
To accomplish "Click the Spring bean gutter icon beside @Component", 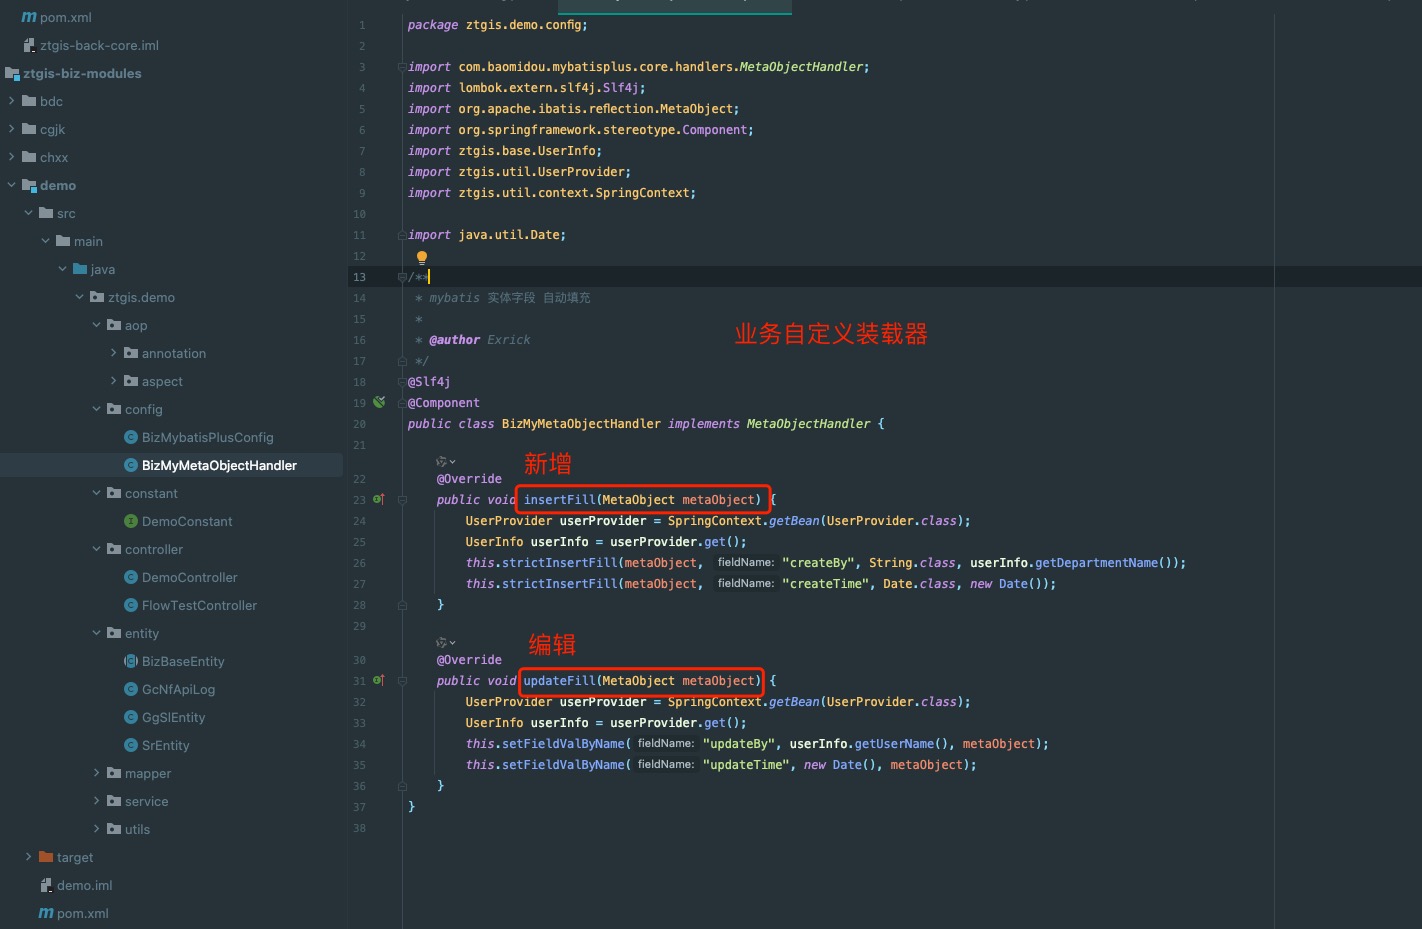I will [379, 402].
